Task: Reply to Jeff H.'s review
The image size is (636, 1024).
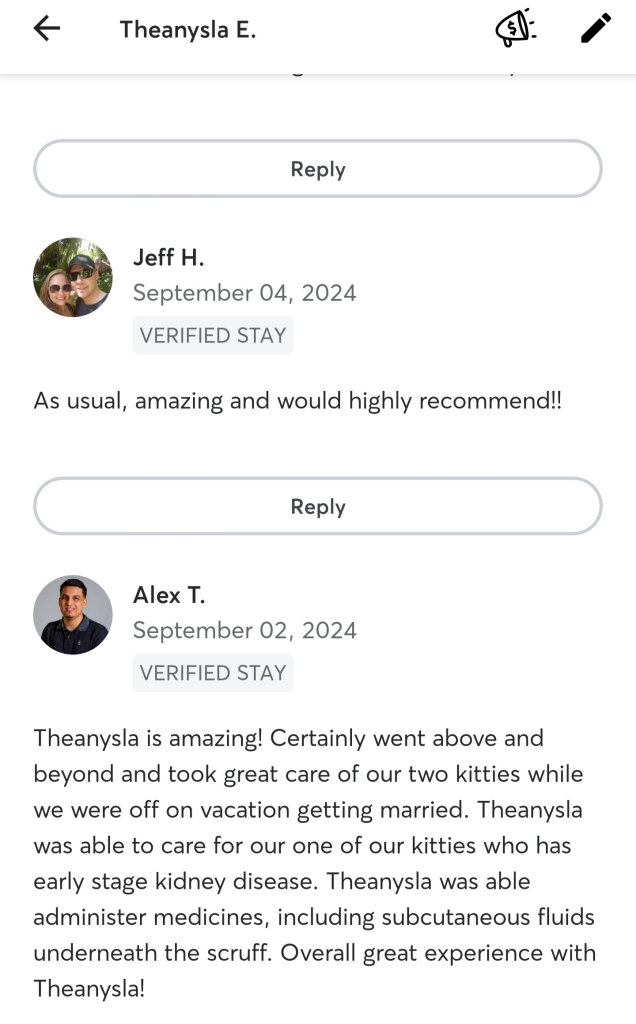Action: 318,507
